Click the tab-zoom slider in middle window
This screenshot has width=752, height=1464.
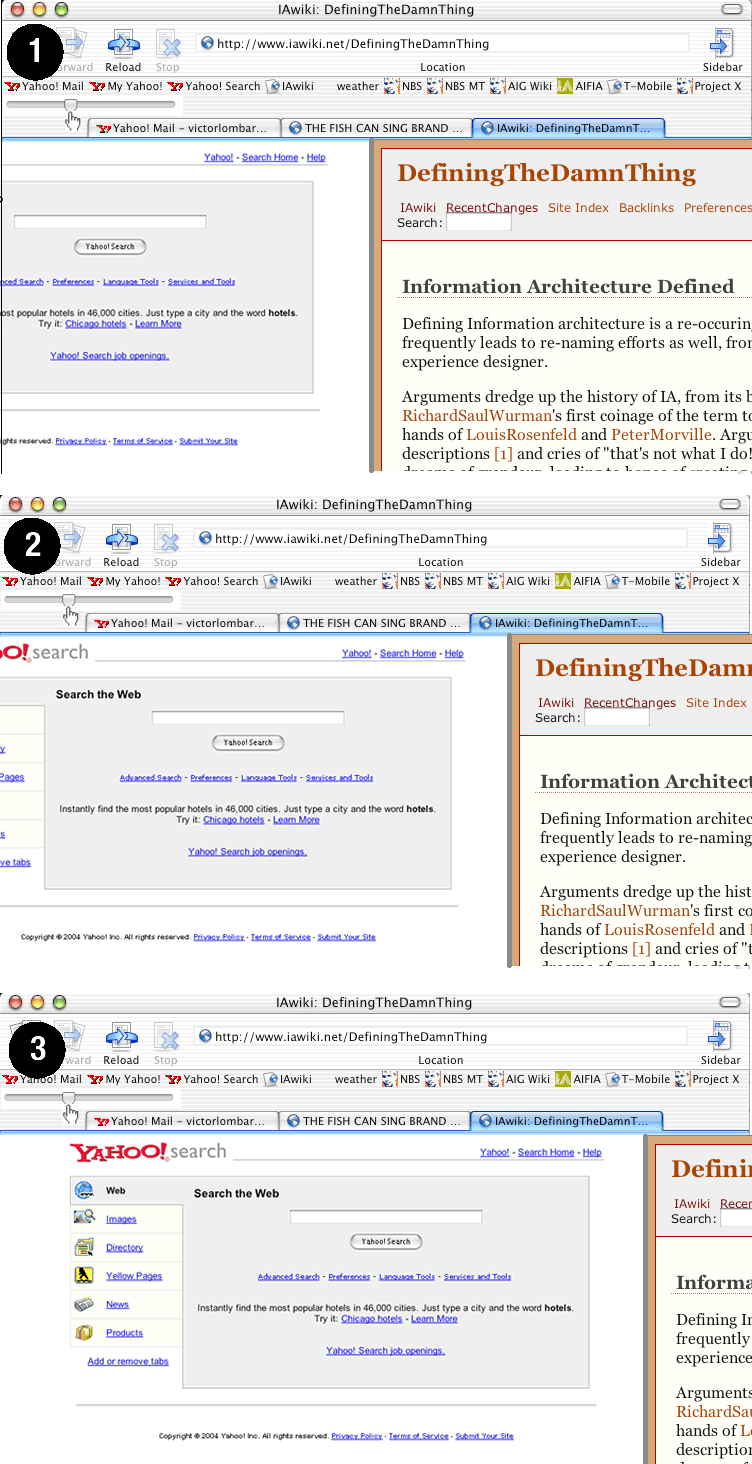point(89,599)
